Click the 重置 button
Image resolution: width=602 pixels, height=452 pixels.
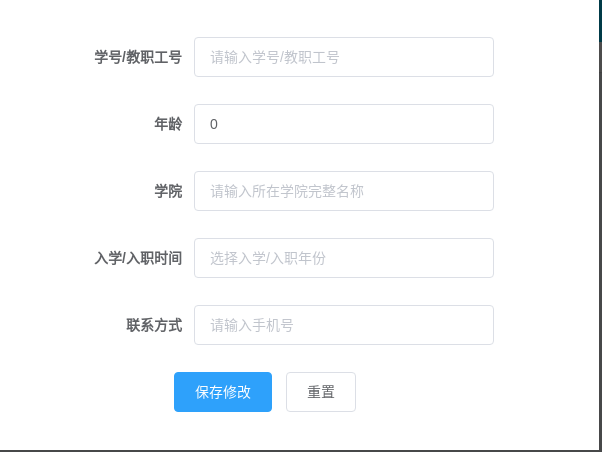(320, 392)
